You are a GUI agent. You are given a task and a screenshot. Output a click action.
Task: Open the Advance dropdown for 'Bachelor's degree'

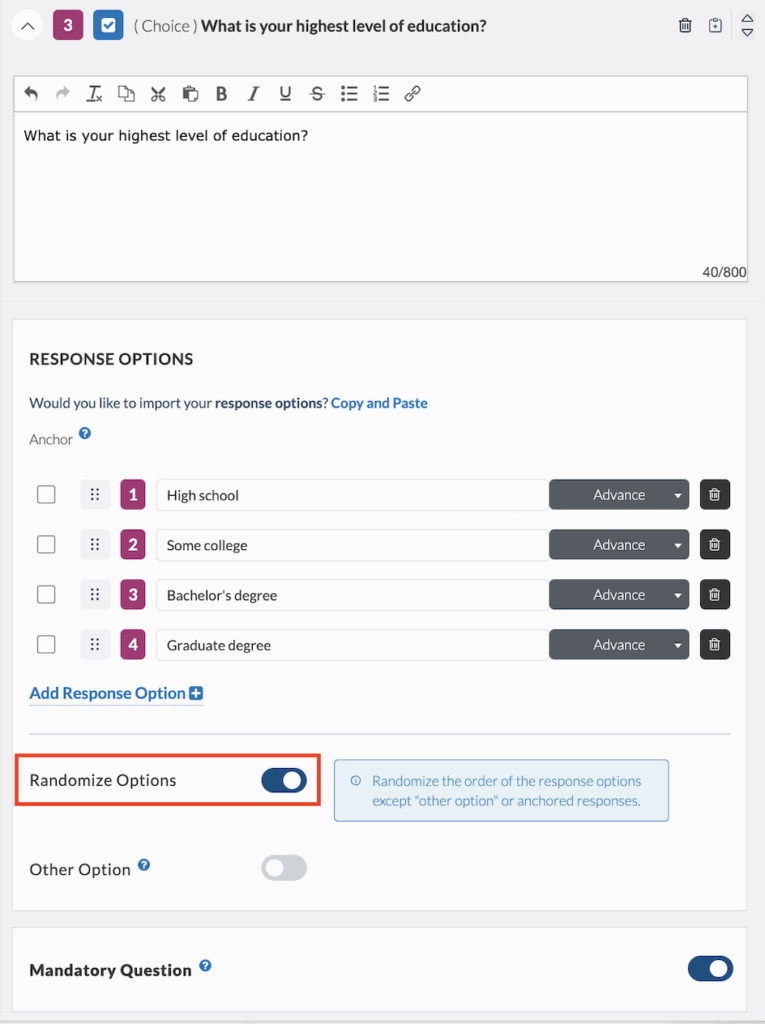(x=619, y=594)
